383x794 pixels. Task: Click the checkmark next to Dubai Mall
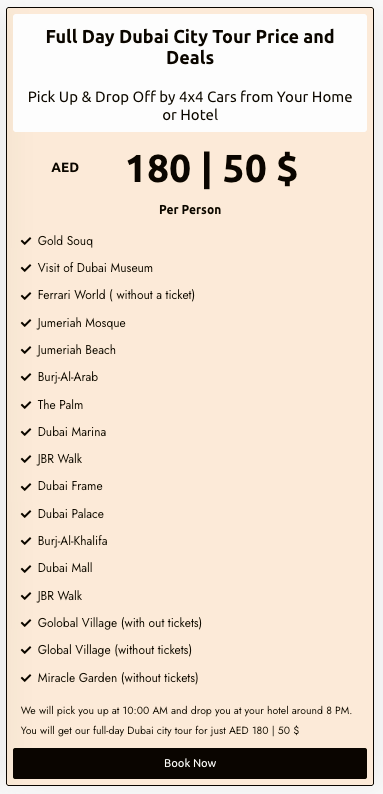(26, 569)
